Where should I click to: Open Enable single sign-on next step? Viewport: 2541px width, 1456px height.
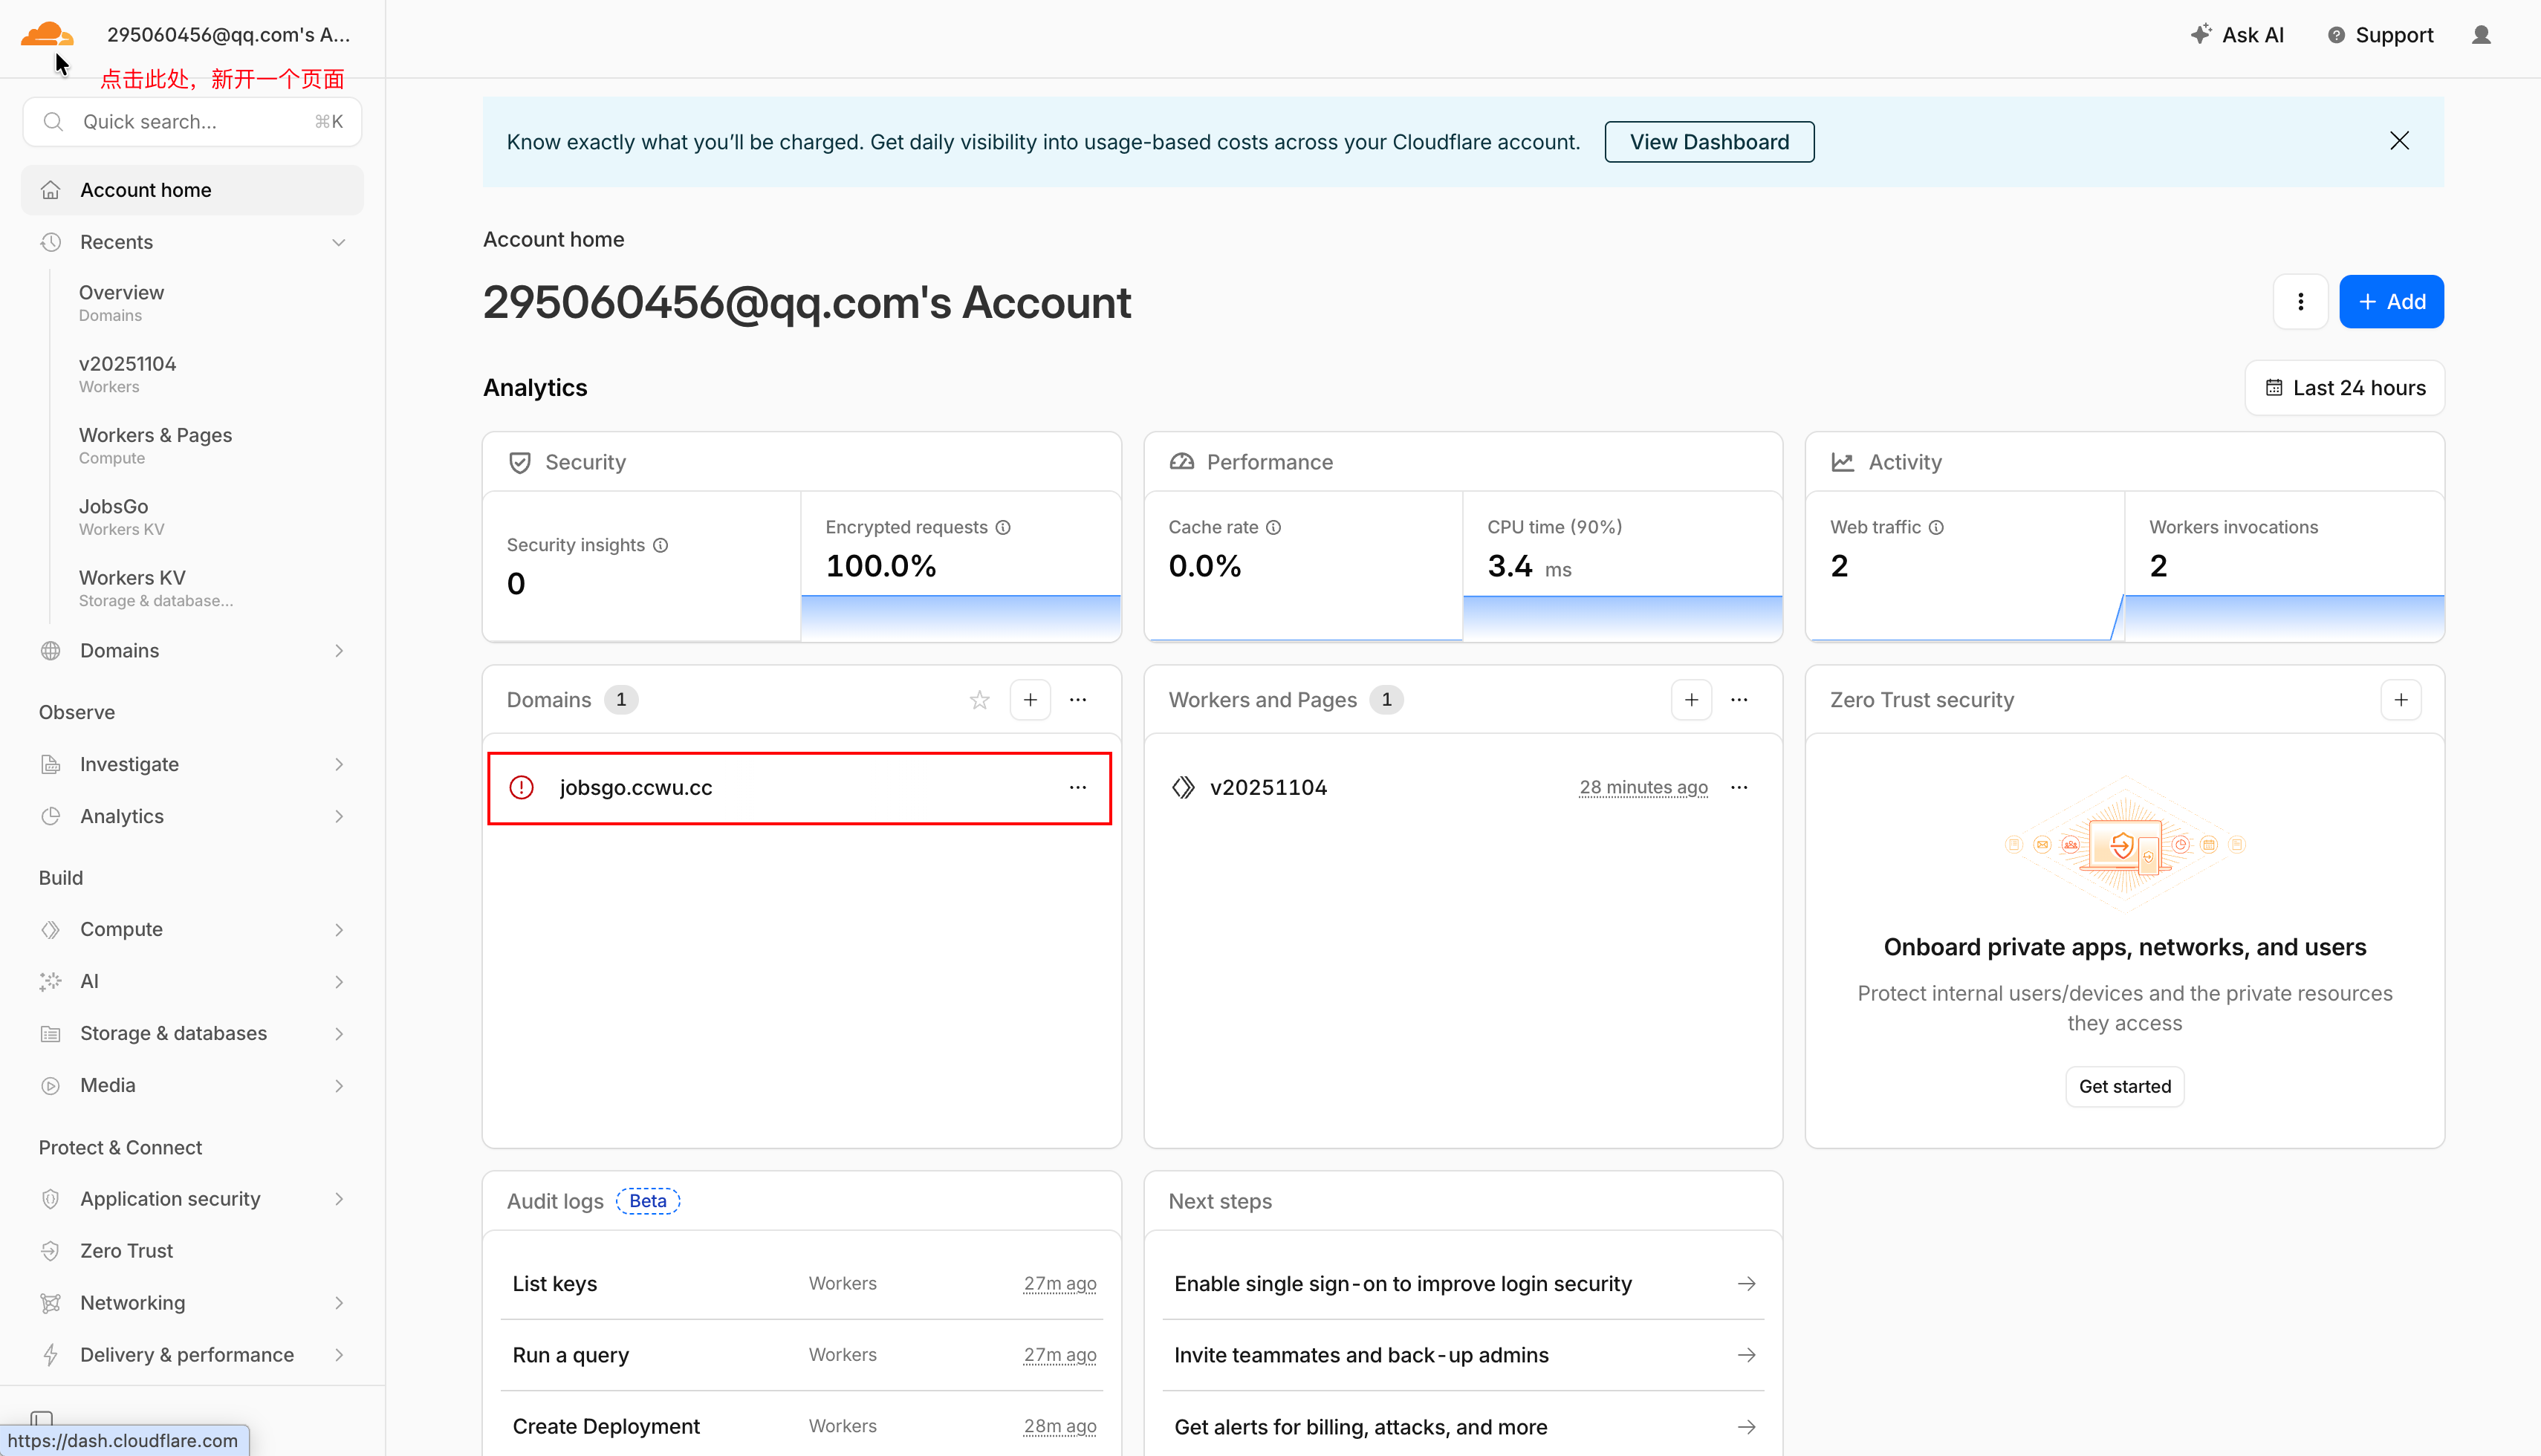coord(1463,1284)
